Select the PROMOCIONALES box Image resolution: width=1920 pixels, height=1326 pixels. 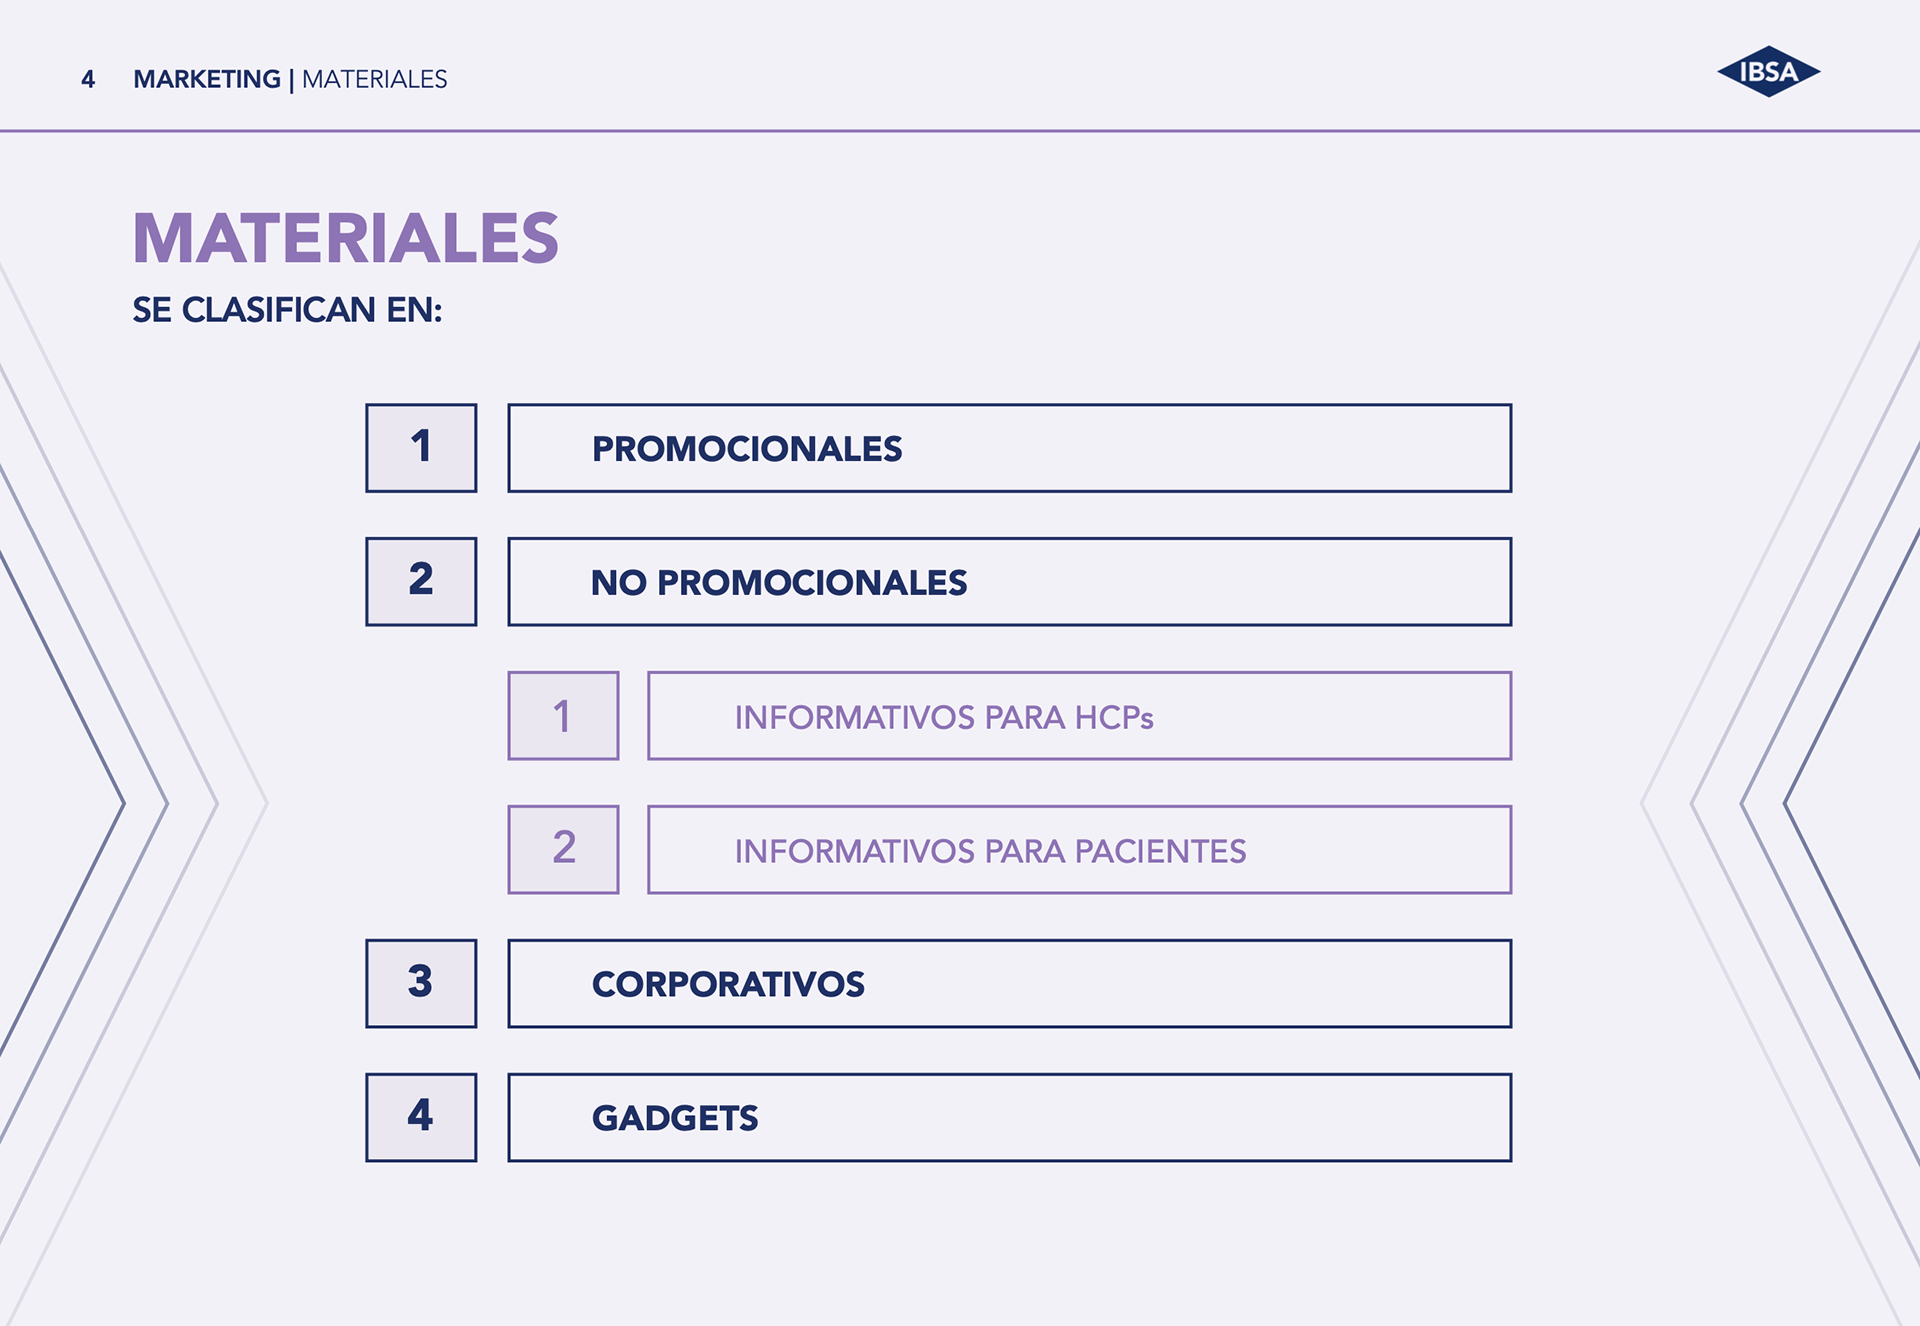point(1009,448)
